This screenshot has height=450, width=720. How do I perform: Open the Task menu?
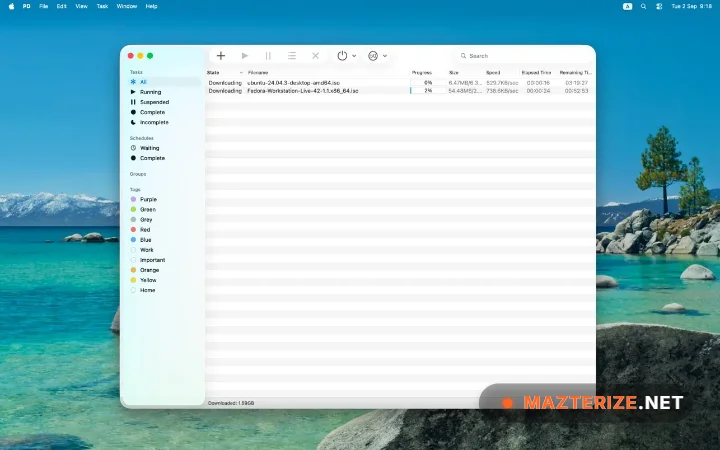click(102, 6)
